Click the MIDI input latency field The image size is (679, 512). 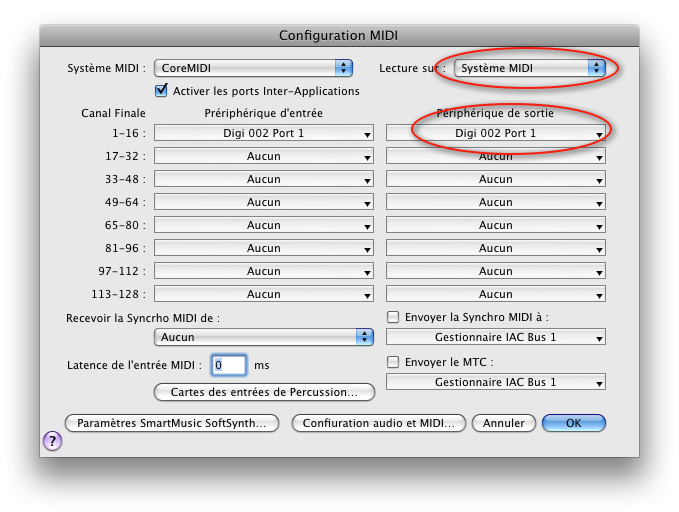coord(229,365)
